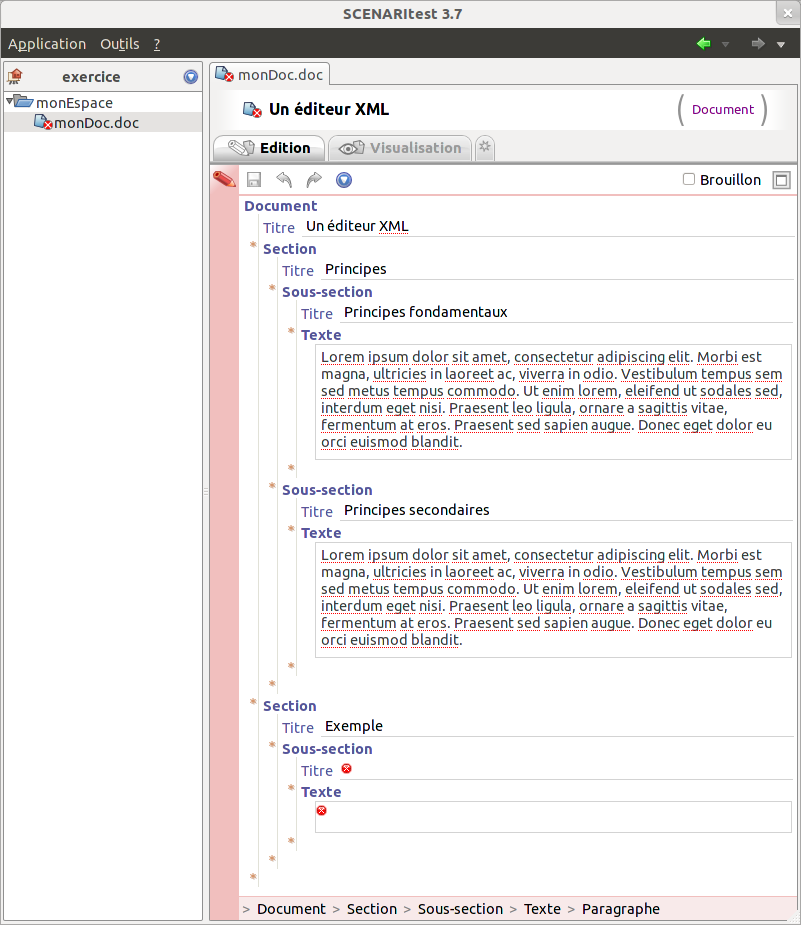The height and width of the screenshot is (925, 801).
Task: Switch to the monDoc.doc document tab
Action: 270,75
